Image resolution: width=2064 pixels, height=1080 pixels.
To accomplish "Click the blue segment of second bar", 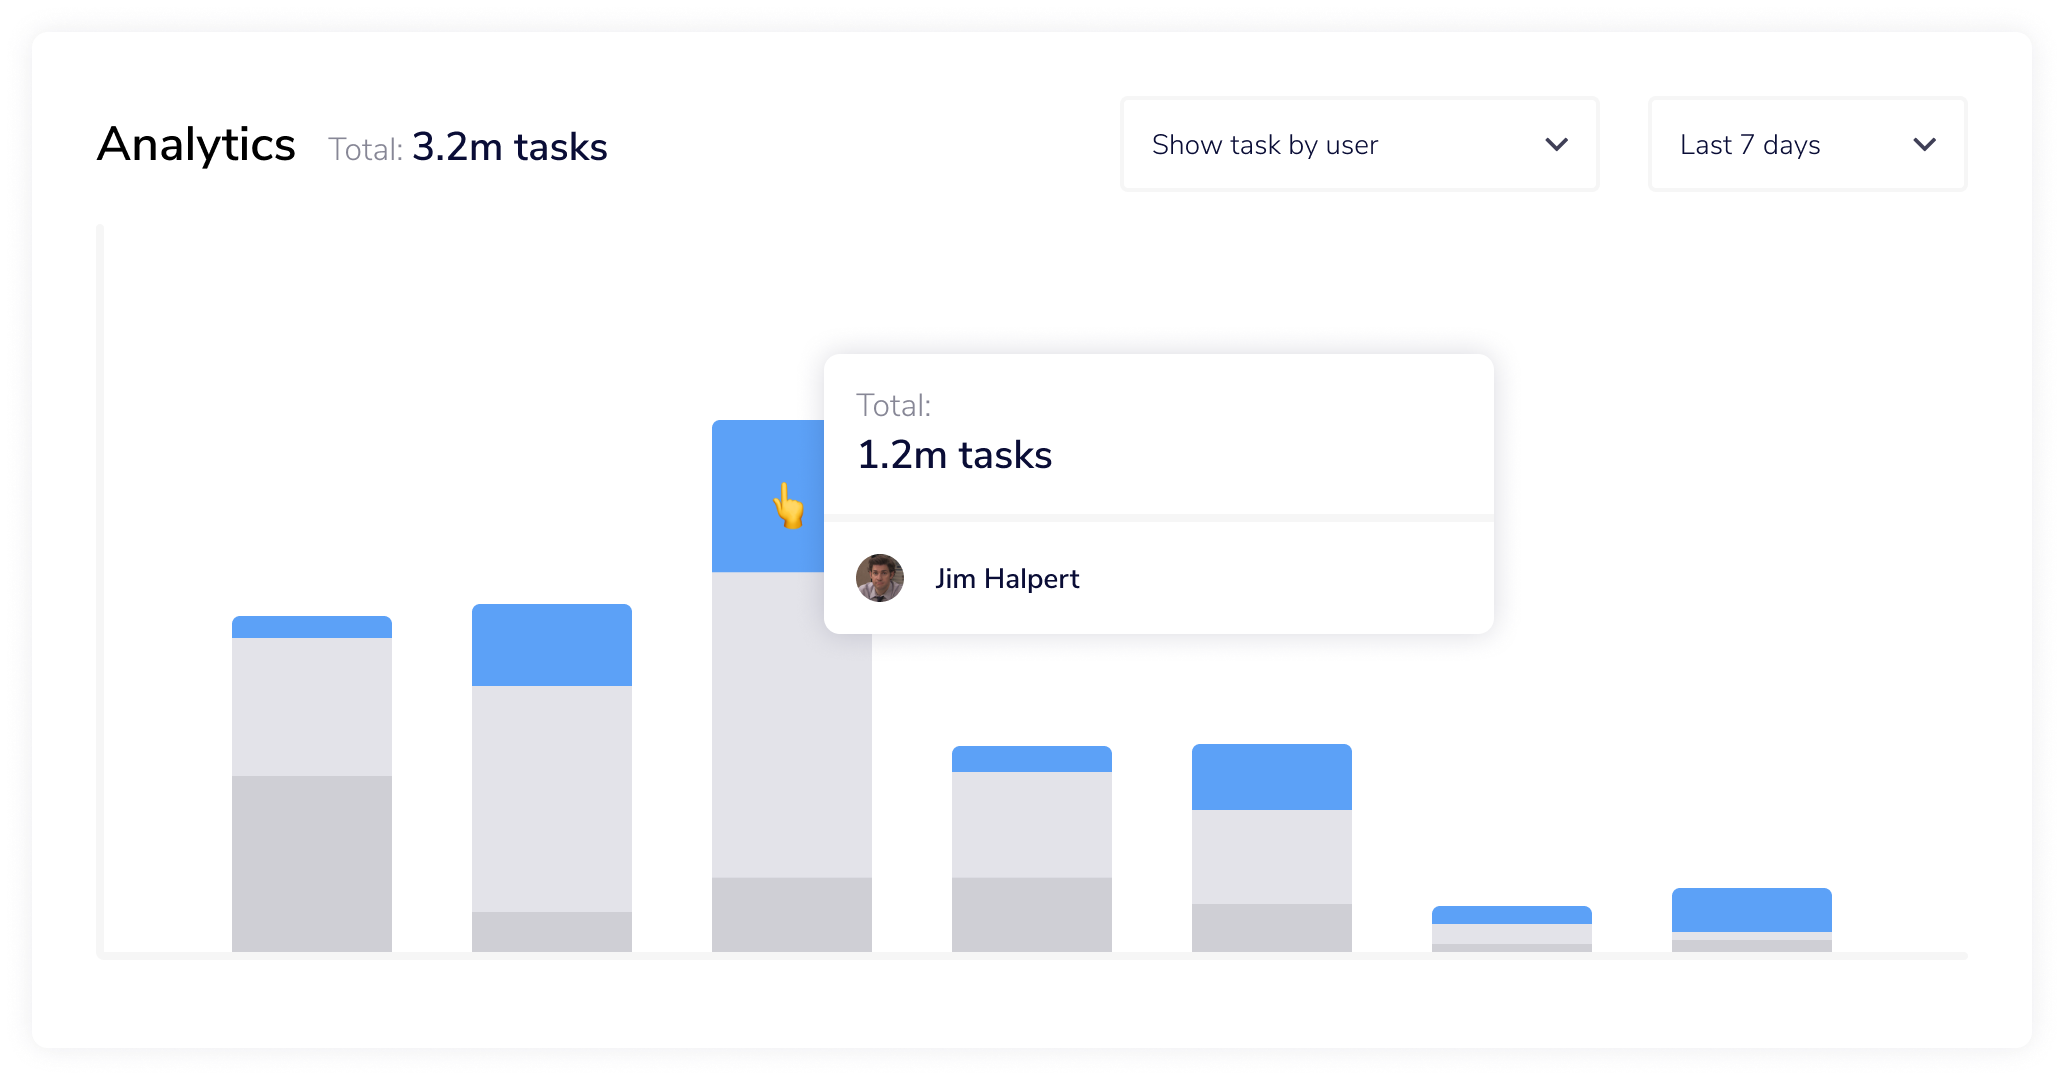I will click(552, 645).
